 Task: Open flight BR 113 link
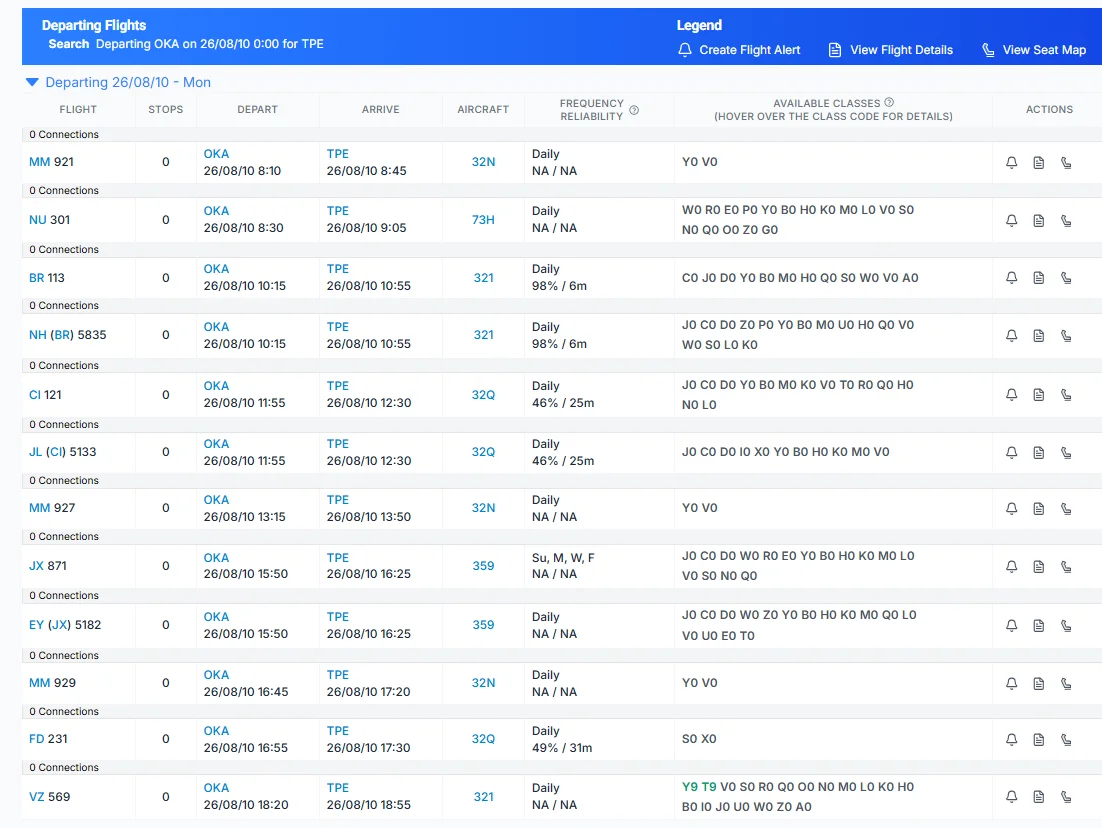(x=46, y=278)
